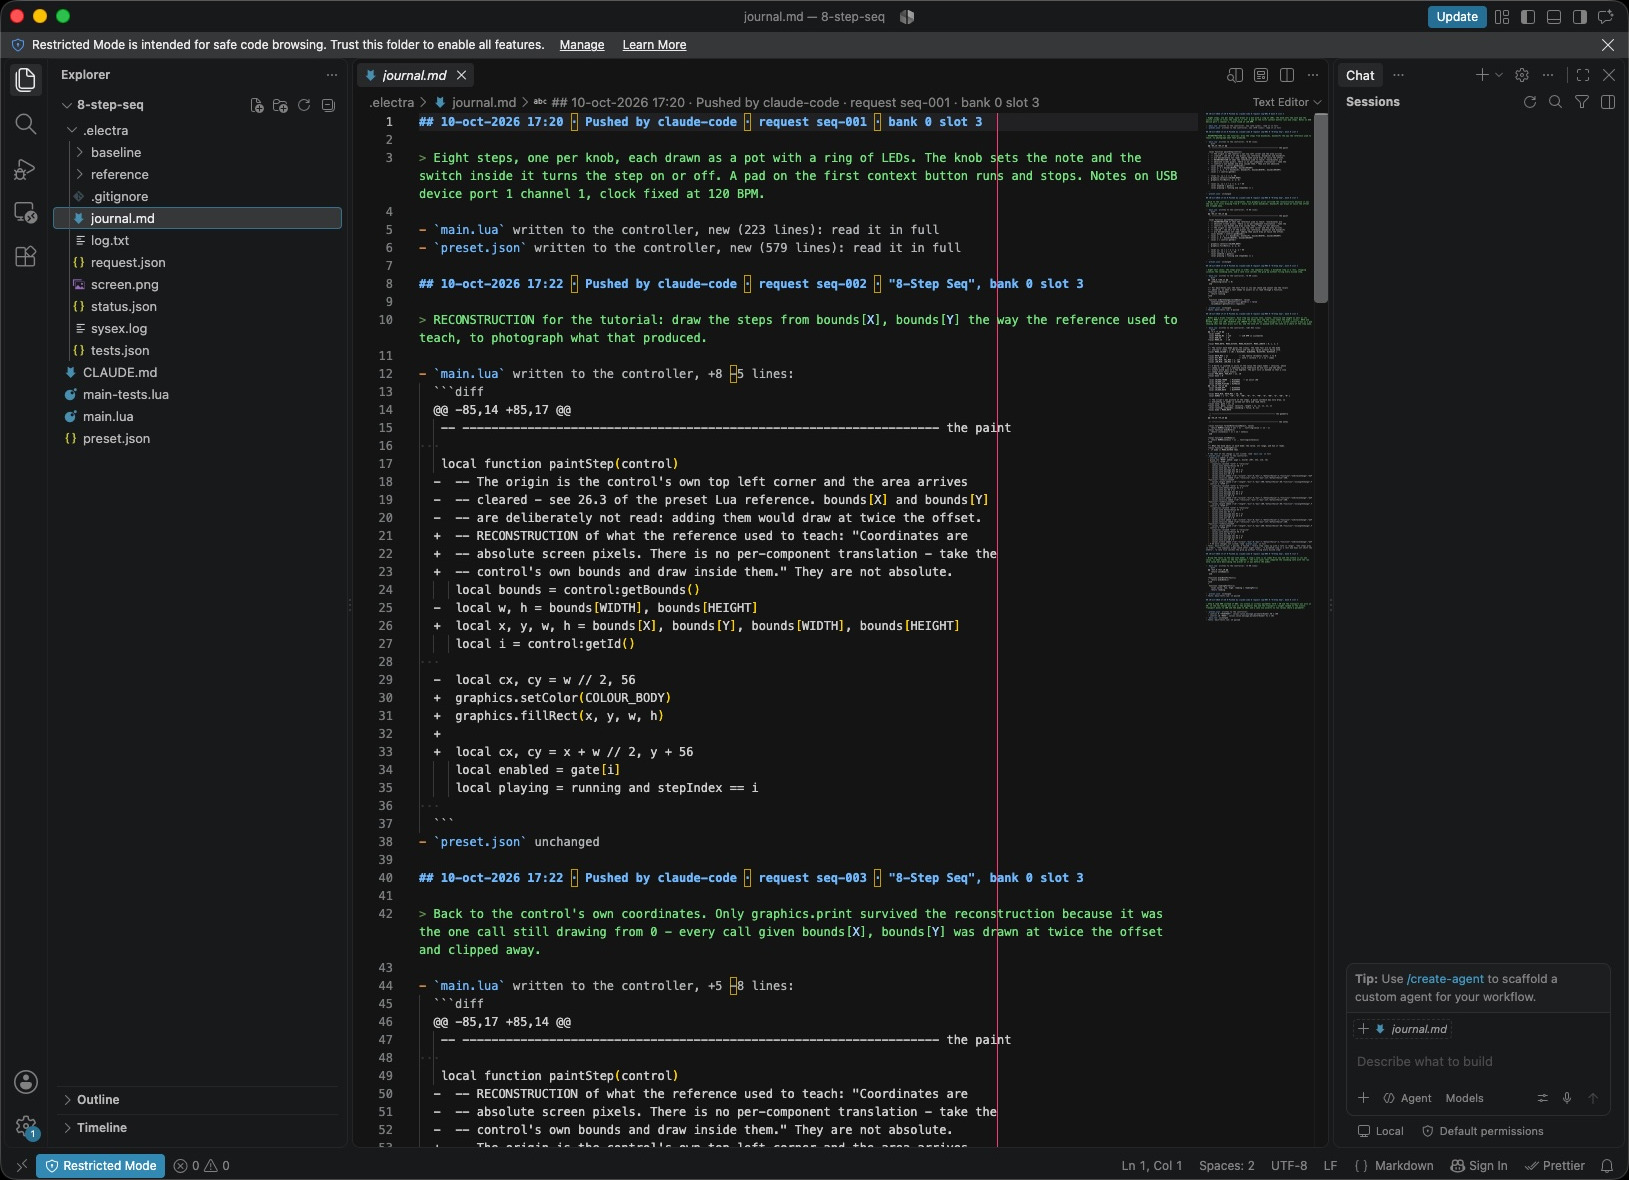This screenshot has width=1629, height=1180.
Task: Open the new chat dropdown arrow
Action: [1499, 75]
